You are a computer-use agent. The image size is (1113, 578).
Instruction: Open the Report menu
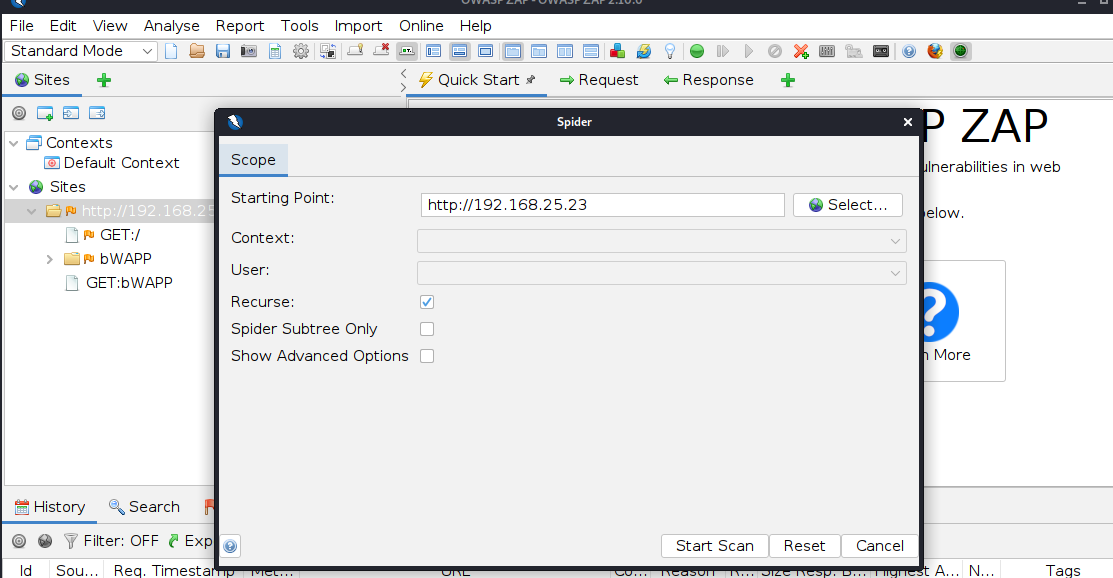pyautogui.click(x=240, y=26)
